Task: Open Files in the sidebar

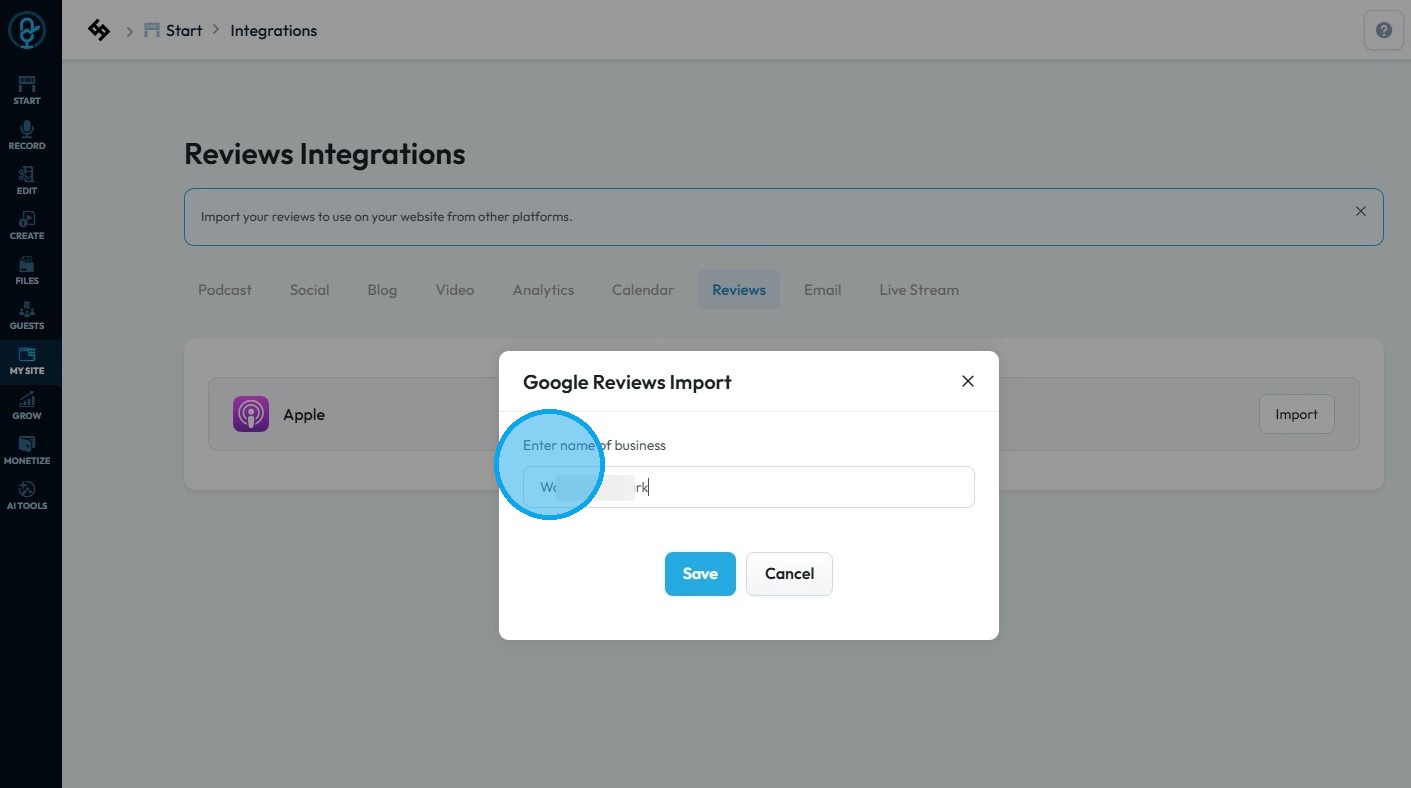Action: (x=27, y=270)
